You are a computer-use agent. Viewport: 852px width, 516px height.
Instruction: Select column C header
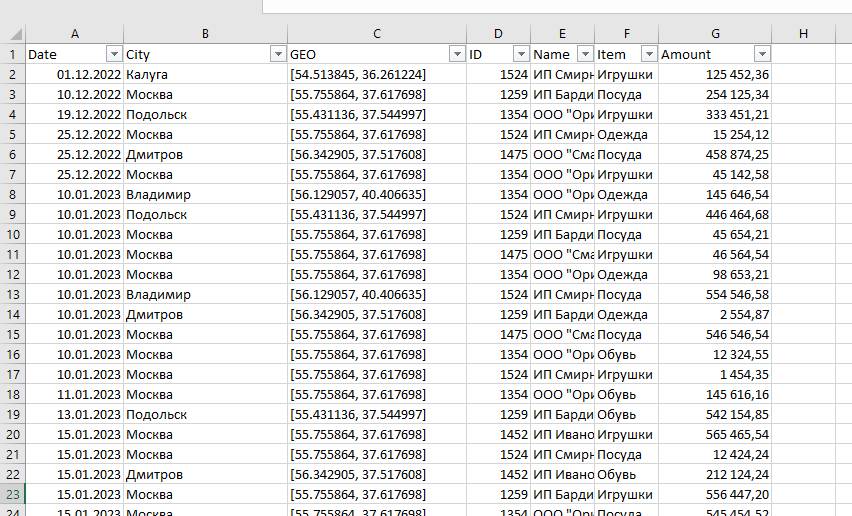tap(377, 34)
